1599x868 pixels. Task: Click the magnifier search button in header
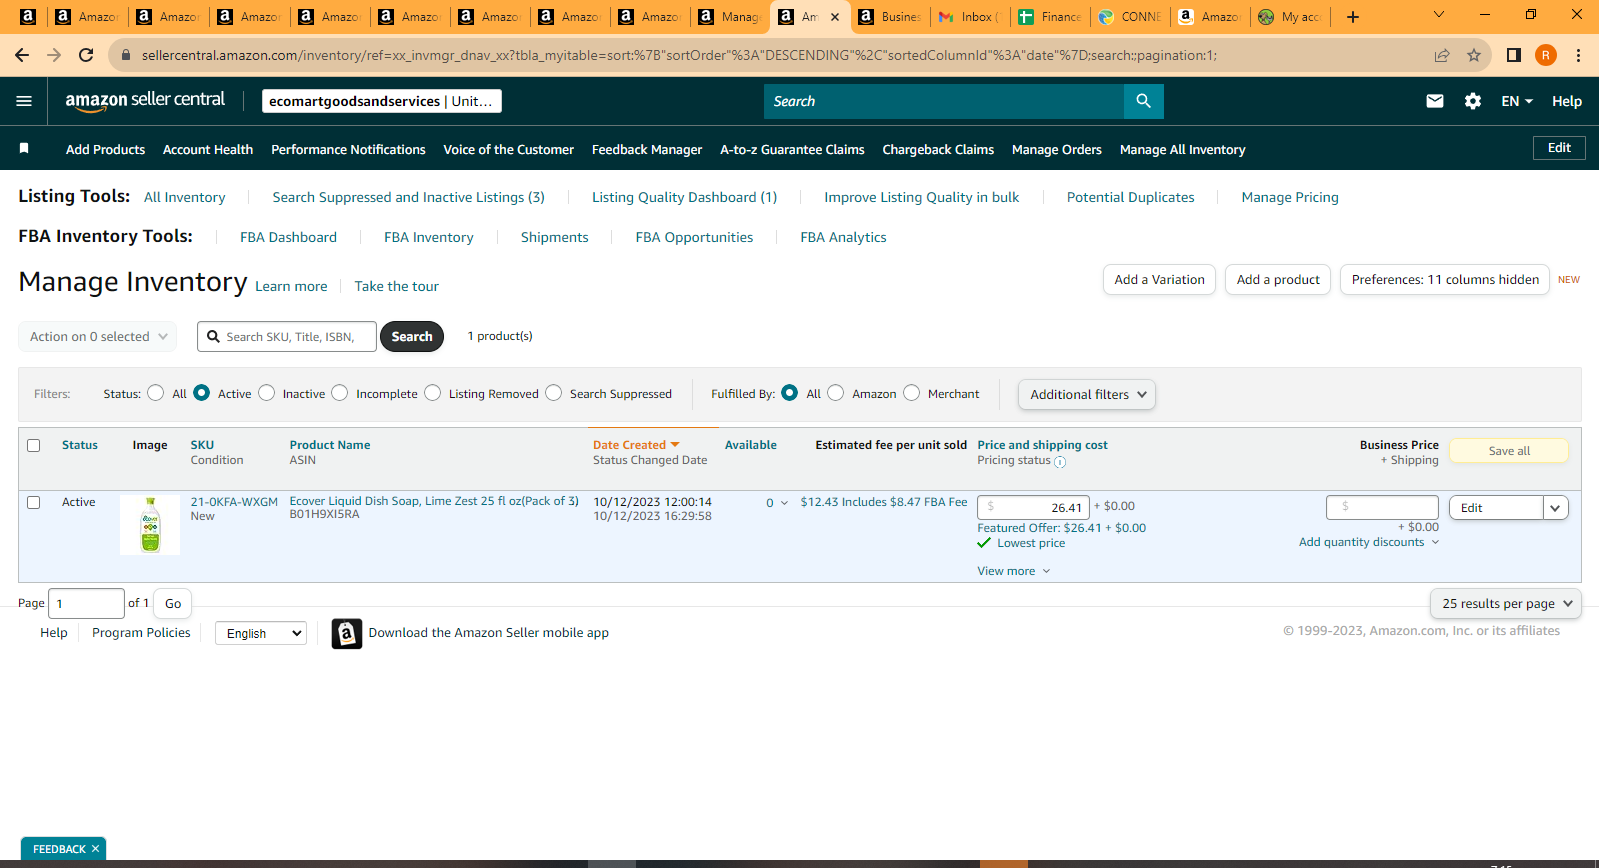(1144, 101)
